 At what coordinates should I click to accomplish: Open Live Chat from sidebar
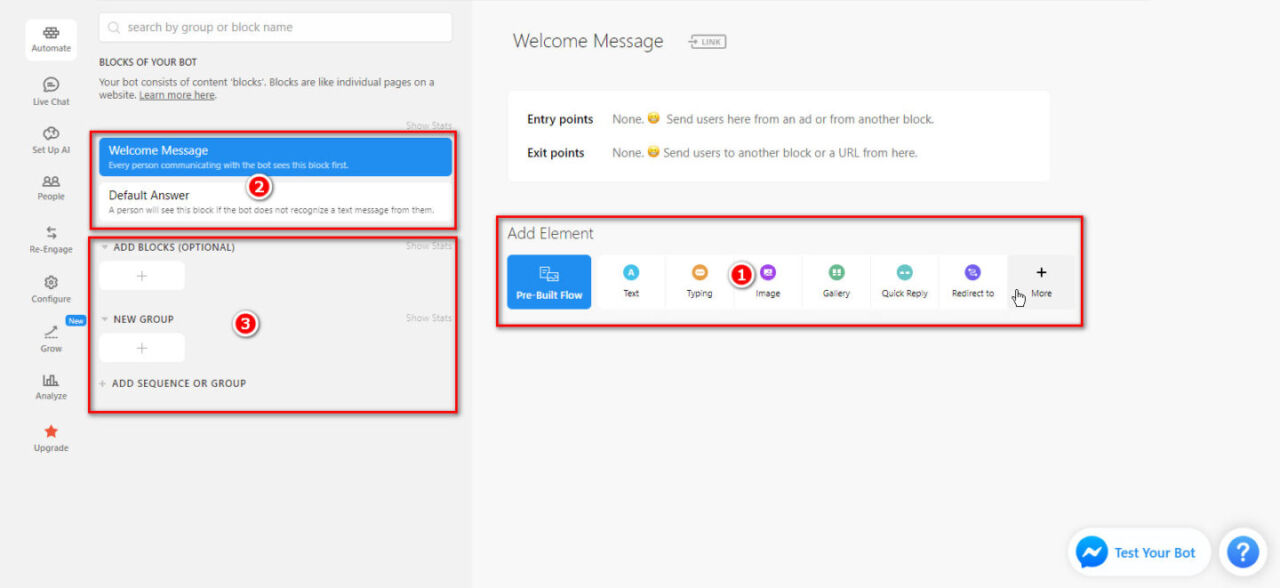(x=51, y=92)
